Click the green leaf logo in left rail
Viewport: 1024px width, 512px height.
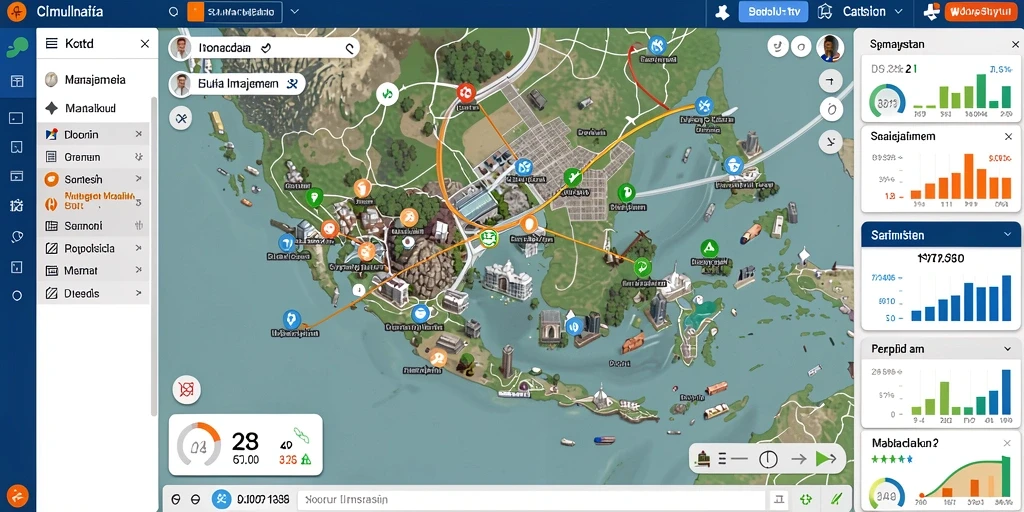point(18,47)
